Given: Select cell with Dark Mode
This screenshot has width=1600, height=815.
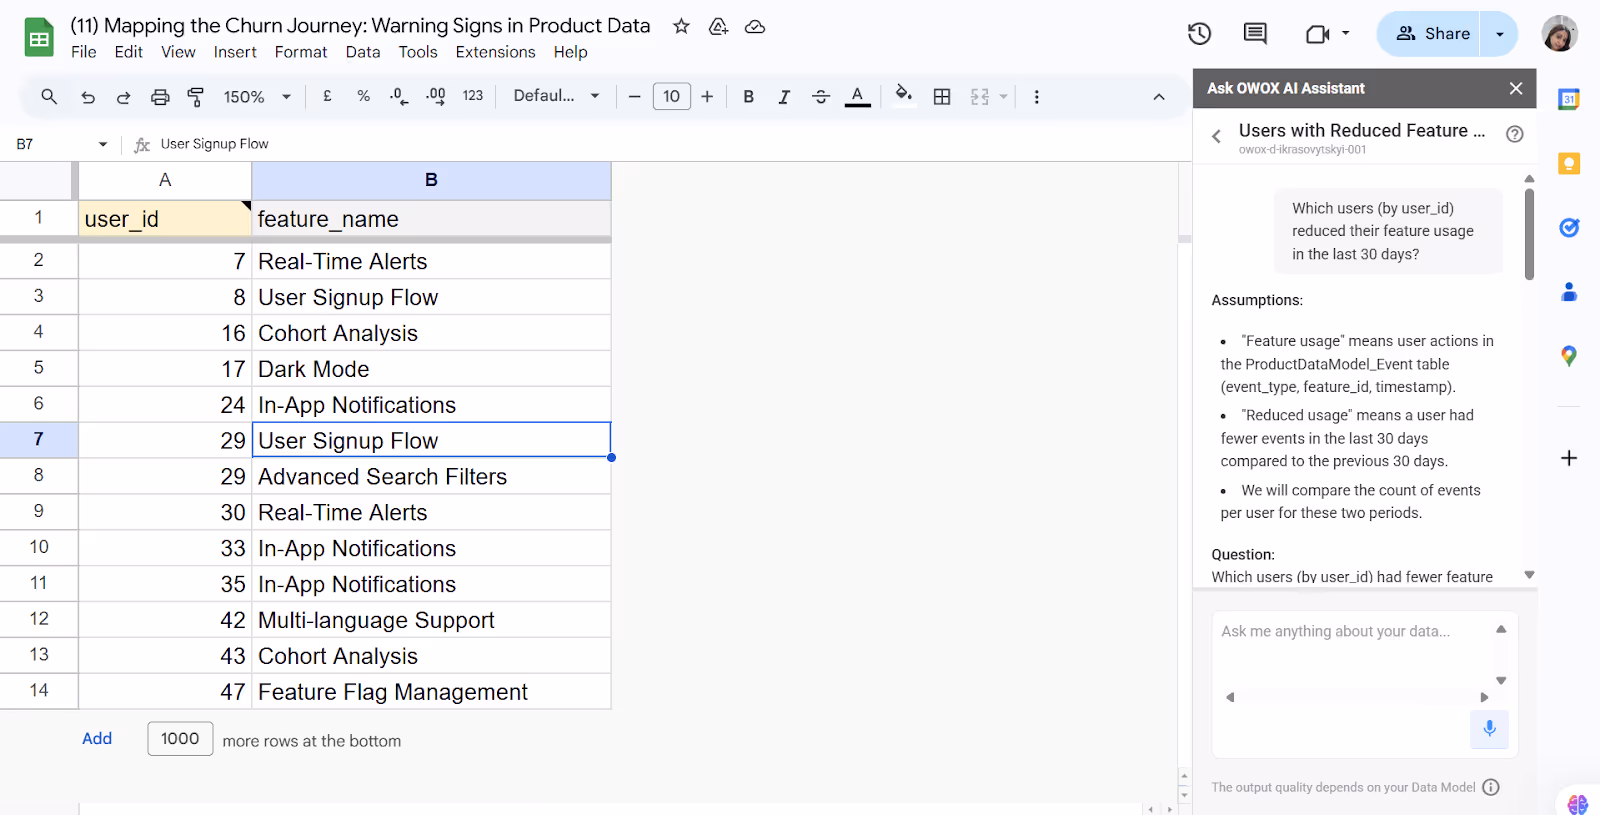Looking at the screenshot, I should [431, 369].
